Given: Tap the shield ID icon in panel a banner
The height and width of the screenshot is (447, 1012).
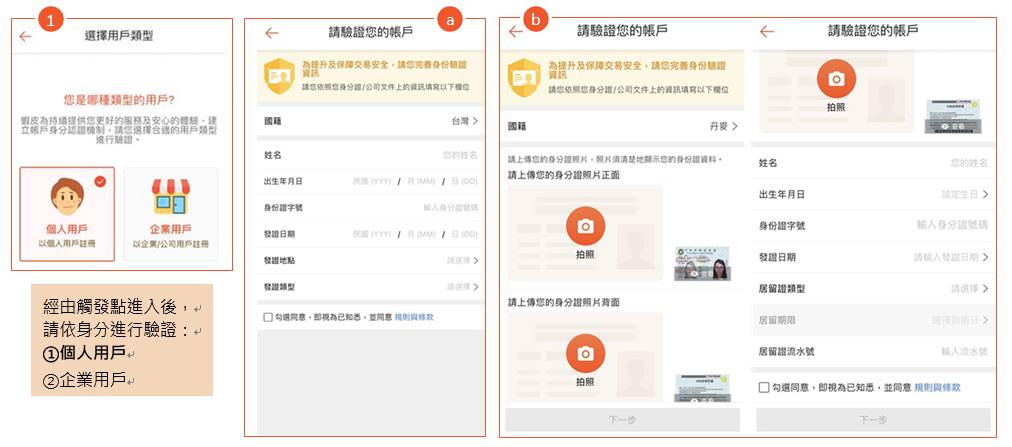Looking at the screenshot, I should coord(279,76).
